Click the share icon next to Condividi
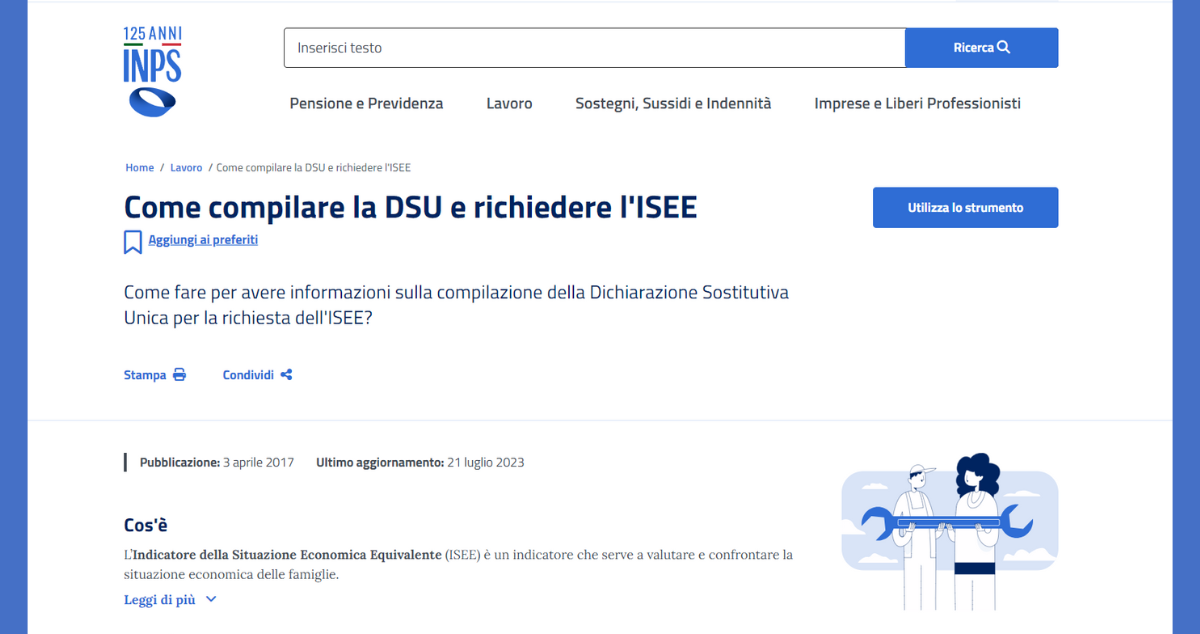The width and height of the screenshot is (1200, 634). 287,374
